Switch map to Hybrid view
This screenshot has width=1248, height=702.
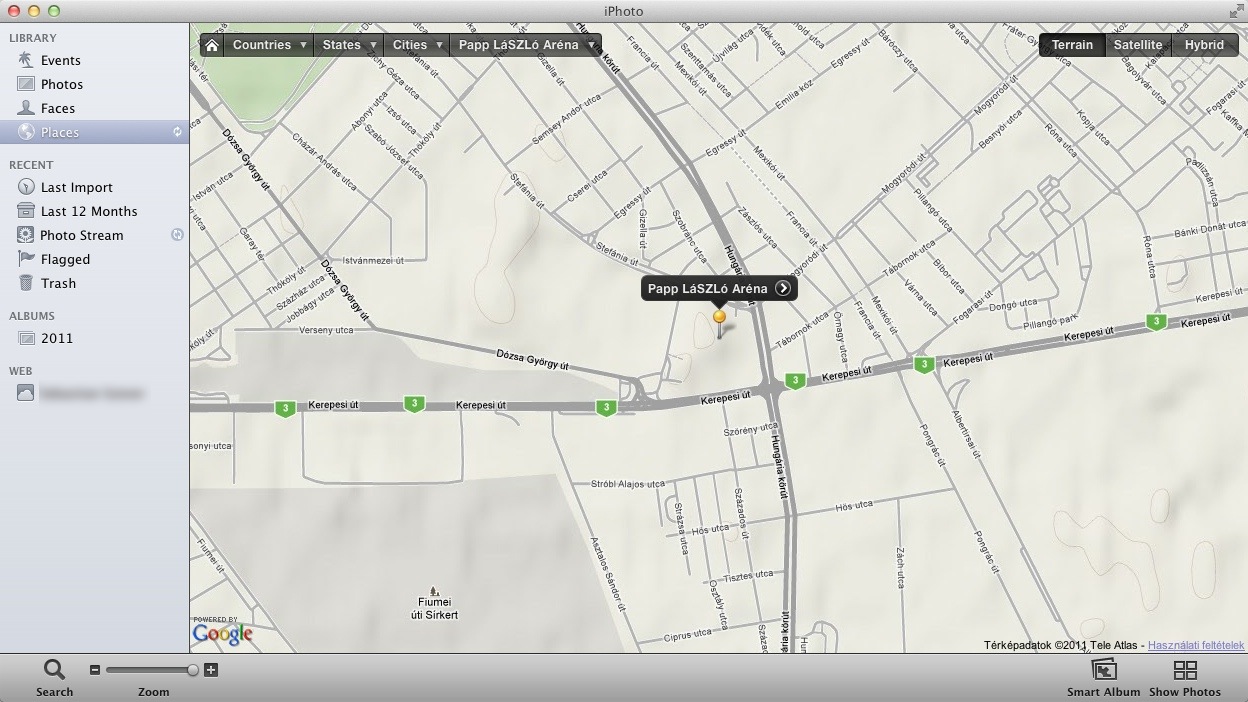tap(1204, 45)
